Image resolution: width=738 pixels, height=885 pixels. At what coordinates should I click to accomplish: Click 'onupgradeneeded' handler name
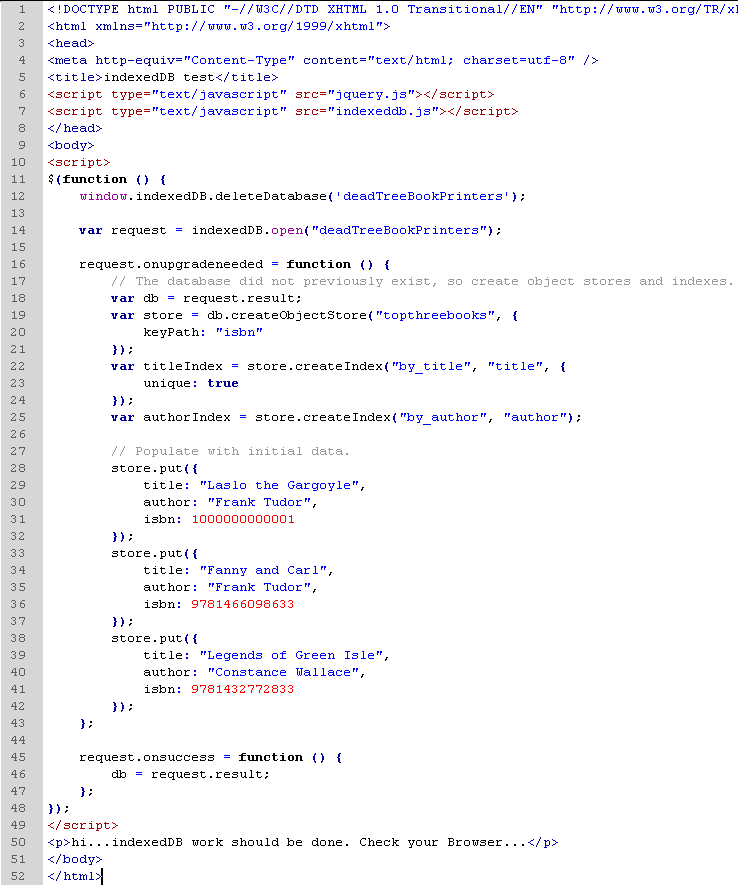tap(203, 264)
